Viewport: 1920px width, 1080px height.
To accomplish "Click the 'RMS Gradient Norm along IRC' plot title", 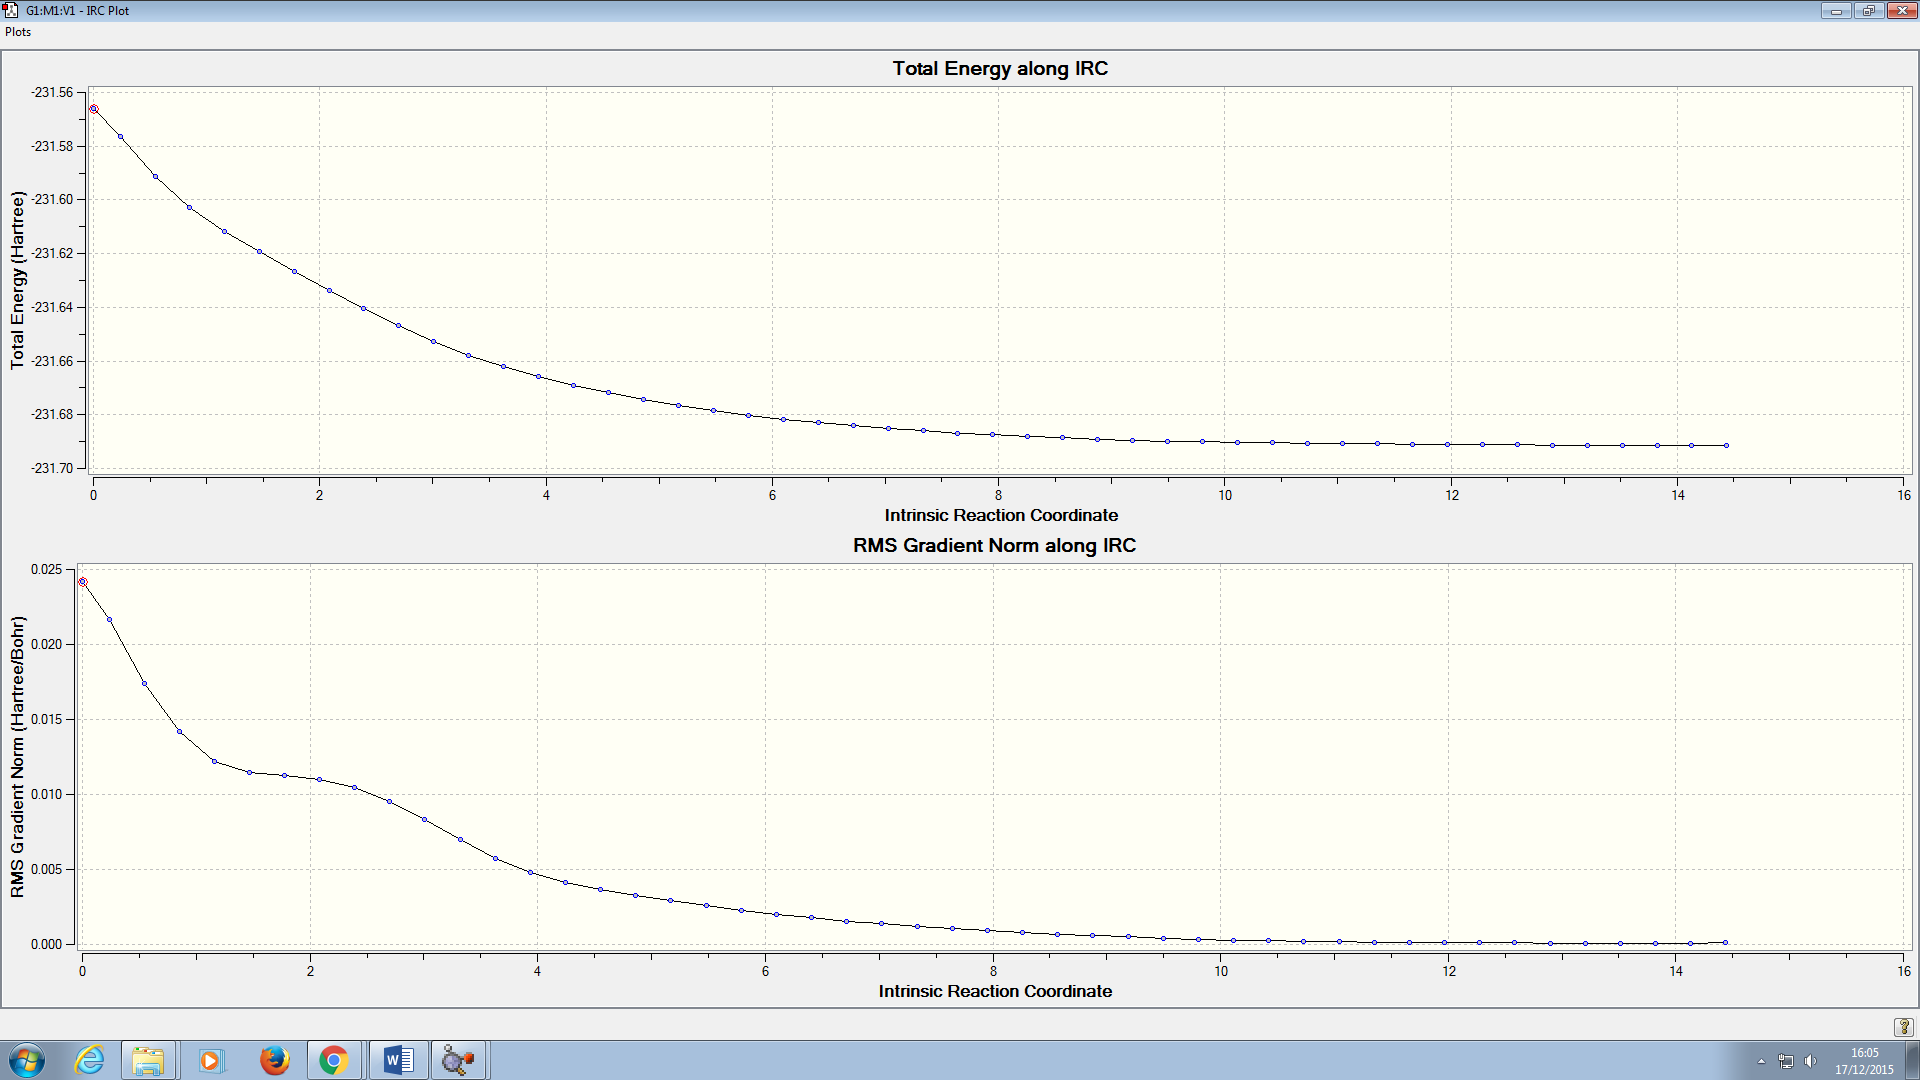I will [994, 546].
